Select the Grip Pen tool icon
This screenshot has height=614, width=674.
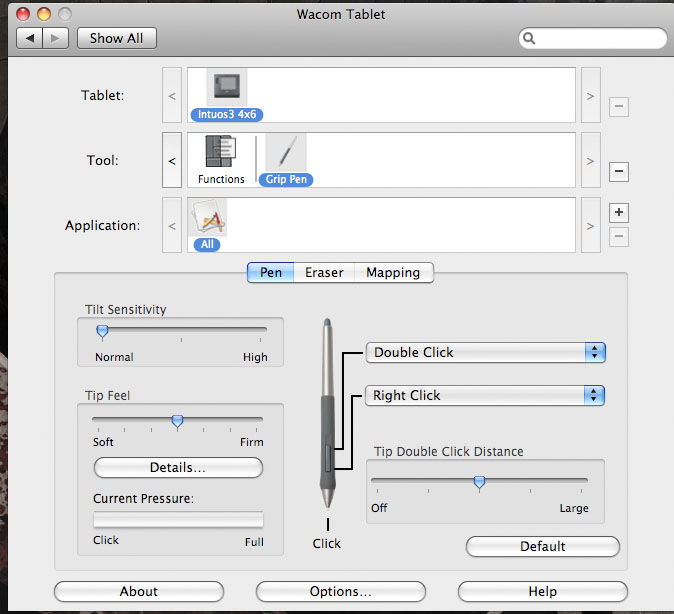(x=286, y=152)
